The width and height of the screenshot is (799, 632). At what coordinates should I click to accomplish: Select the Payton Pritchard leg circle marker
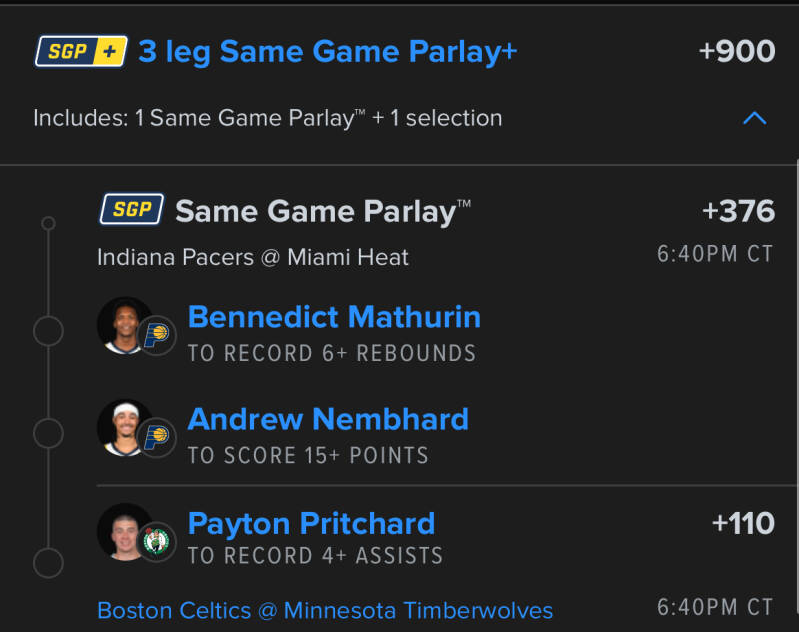coord(48,562)
